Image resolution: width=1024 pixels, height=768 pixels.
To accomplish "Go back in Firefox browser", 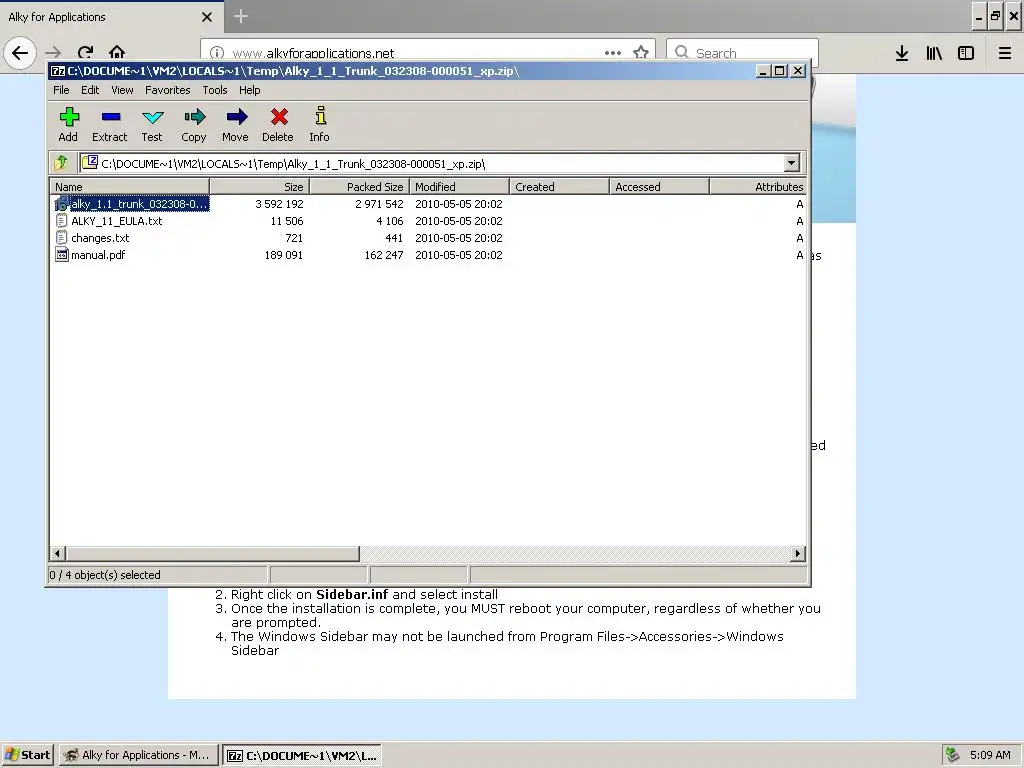I will (x=20, y=53).
